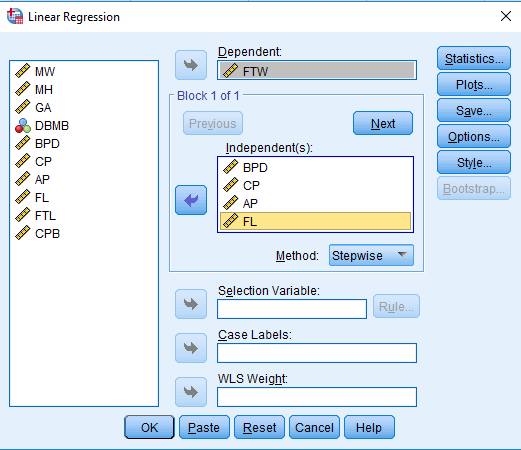Select the DBMB nominal variable in list
The height and width of the screenshot is (450, 521).
coord(42,126)
